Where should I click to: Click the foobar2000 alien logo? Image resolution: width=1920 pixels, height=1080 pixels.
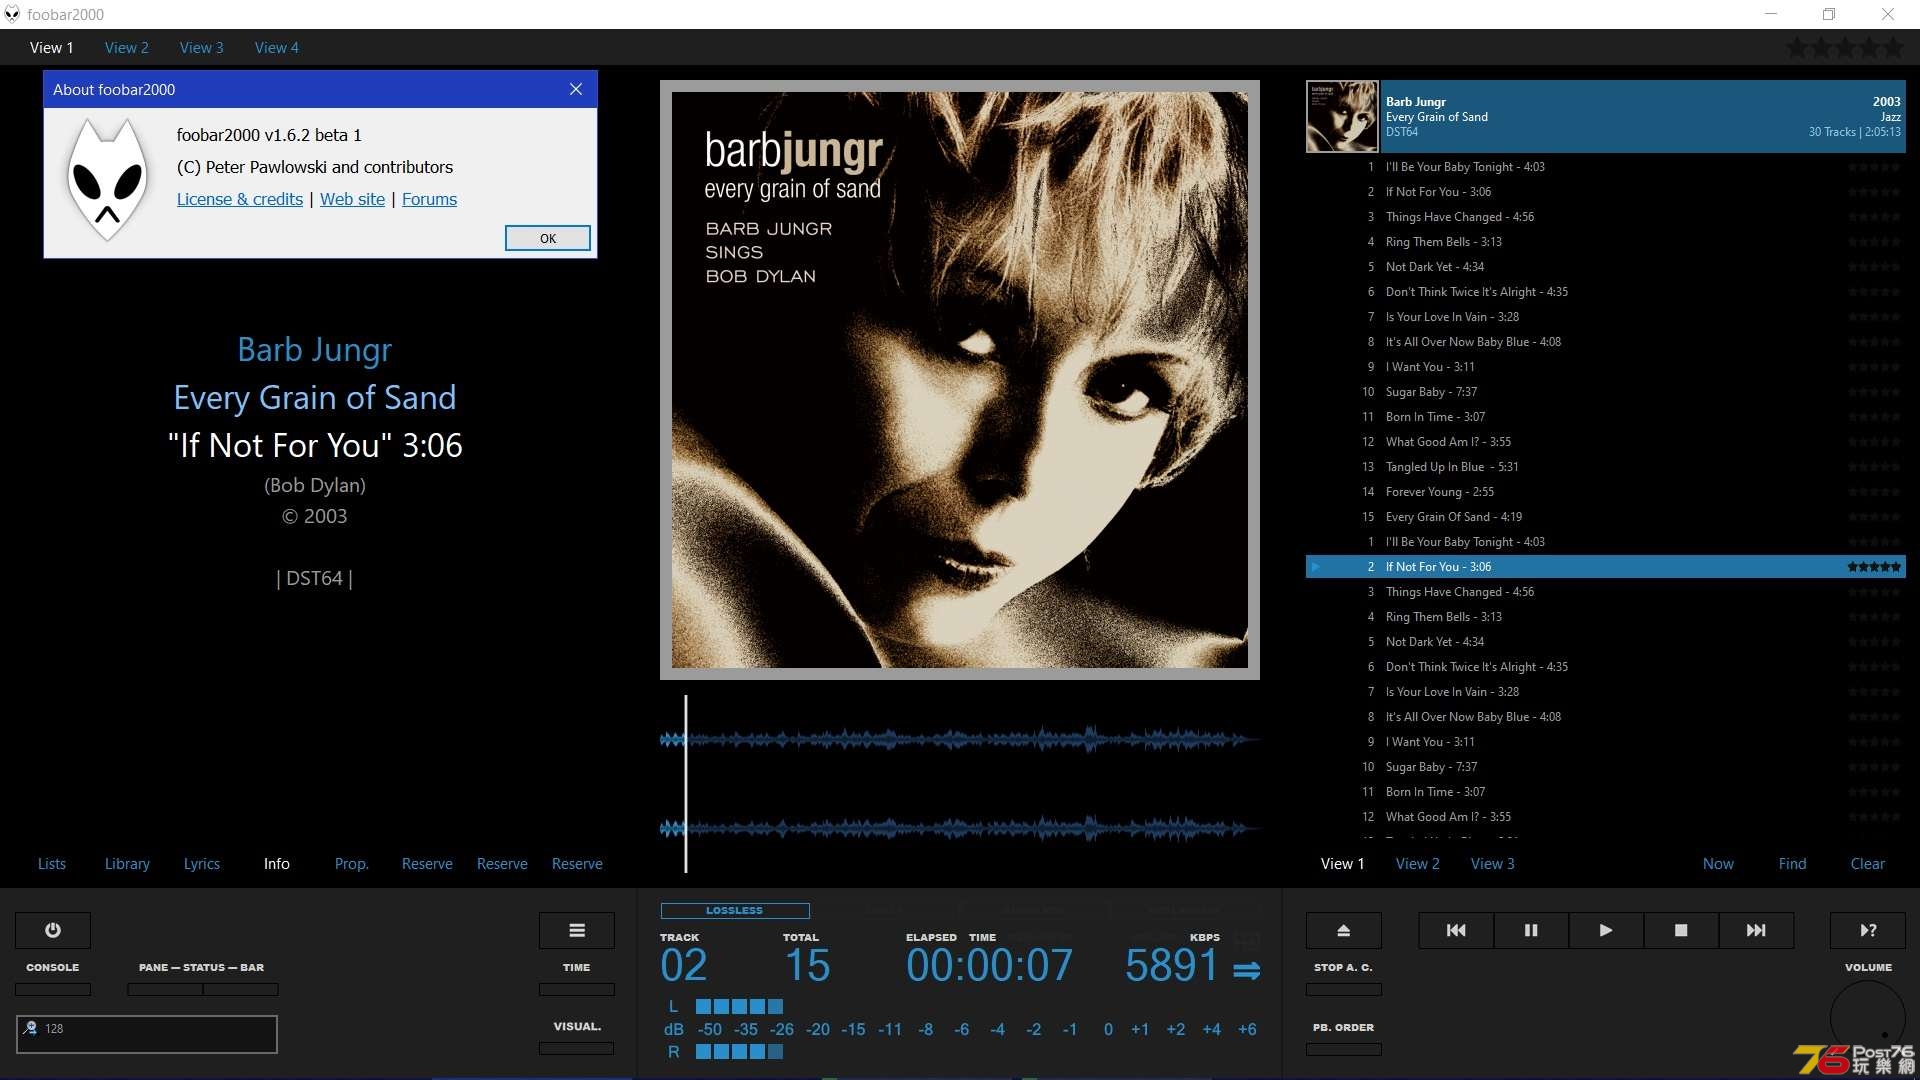pyautogui.click(x=107, y=179)
